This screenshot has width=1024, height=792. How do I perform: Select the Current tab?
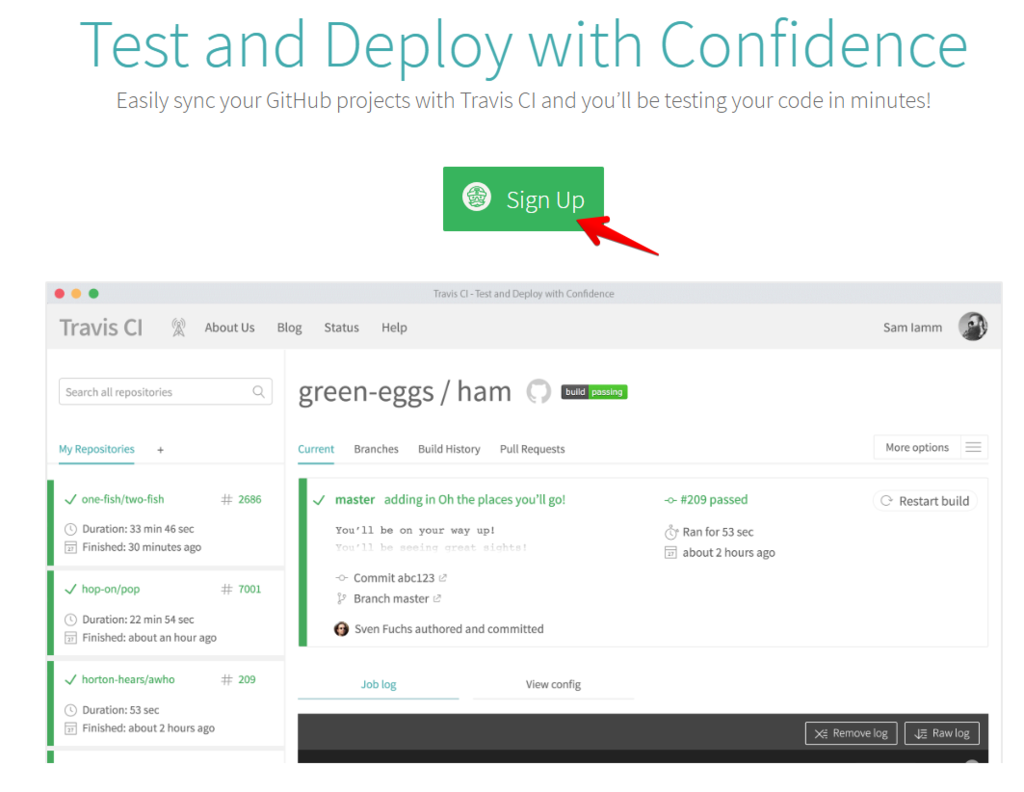coord(315,449)
